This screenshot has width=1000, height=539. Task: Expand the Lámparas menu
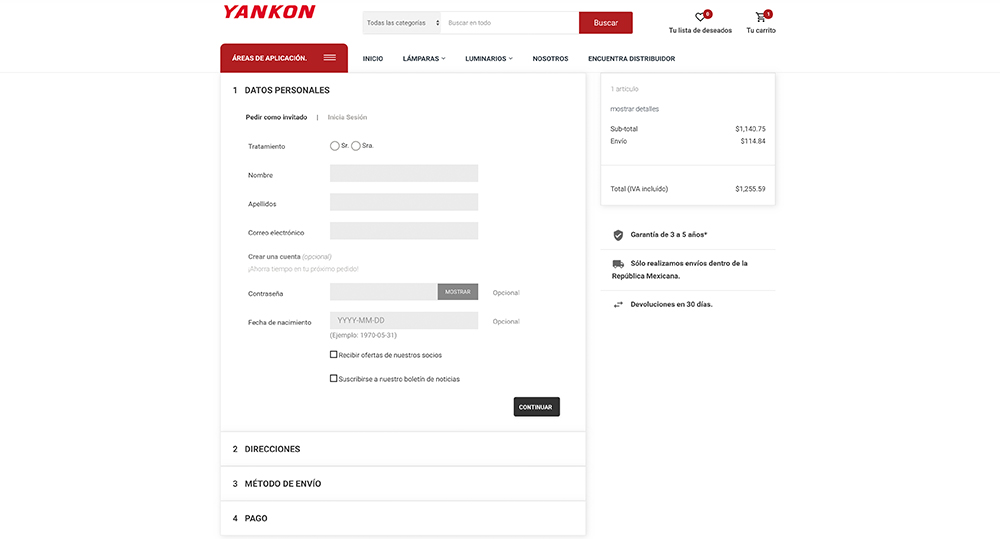(424, 59)
